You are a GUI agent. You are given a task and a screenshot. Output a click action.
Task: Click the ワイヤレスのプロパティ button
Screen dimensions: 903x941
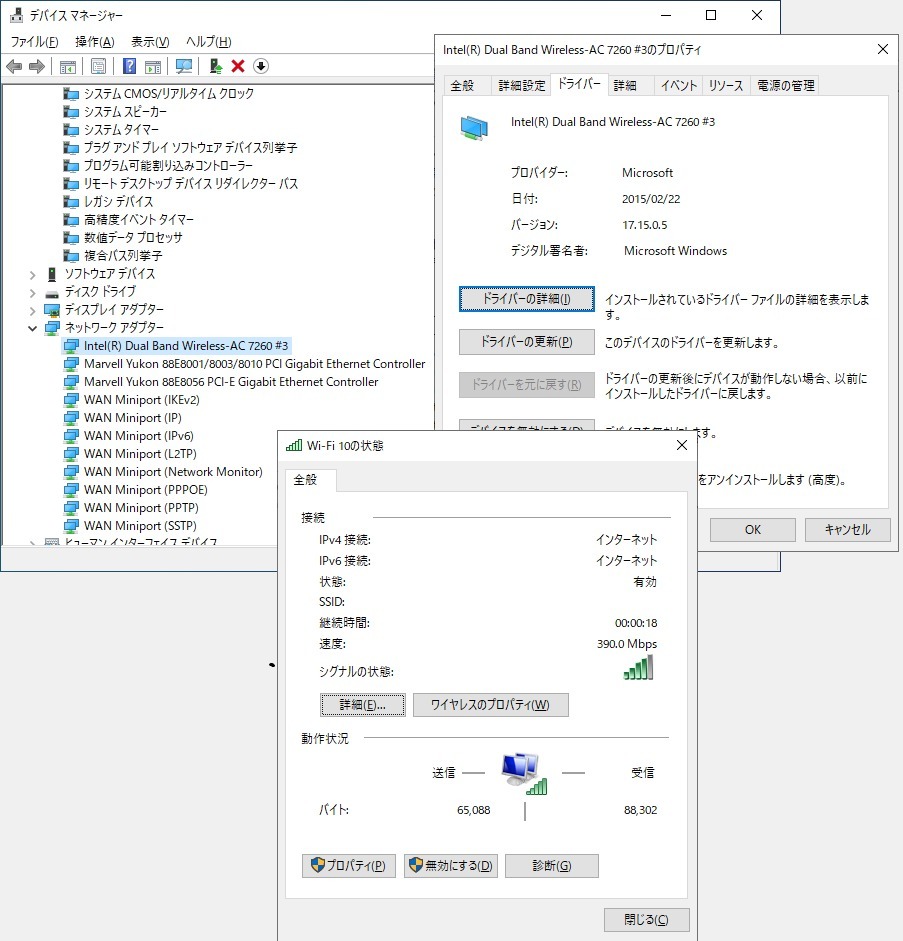tap(490, 705)
